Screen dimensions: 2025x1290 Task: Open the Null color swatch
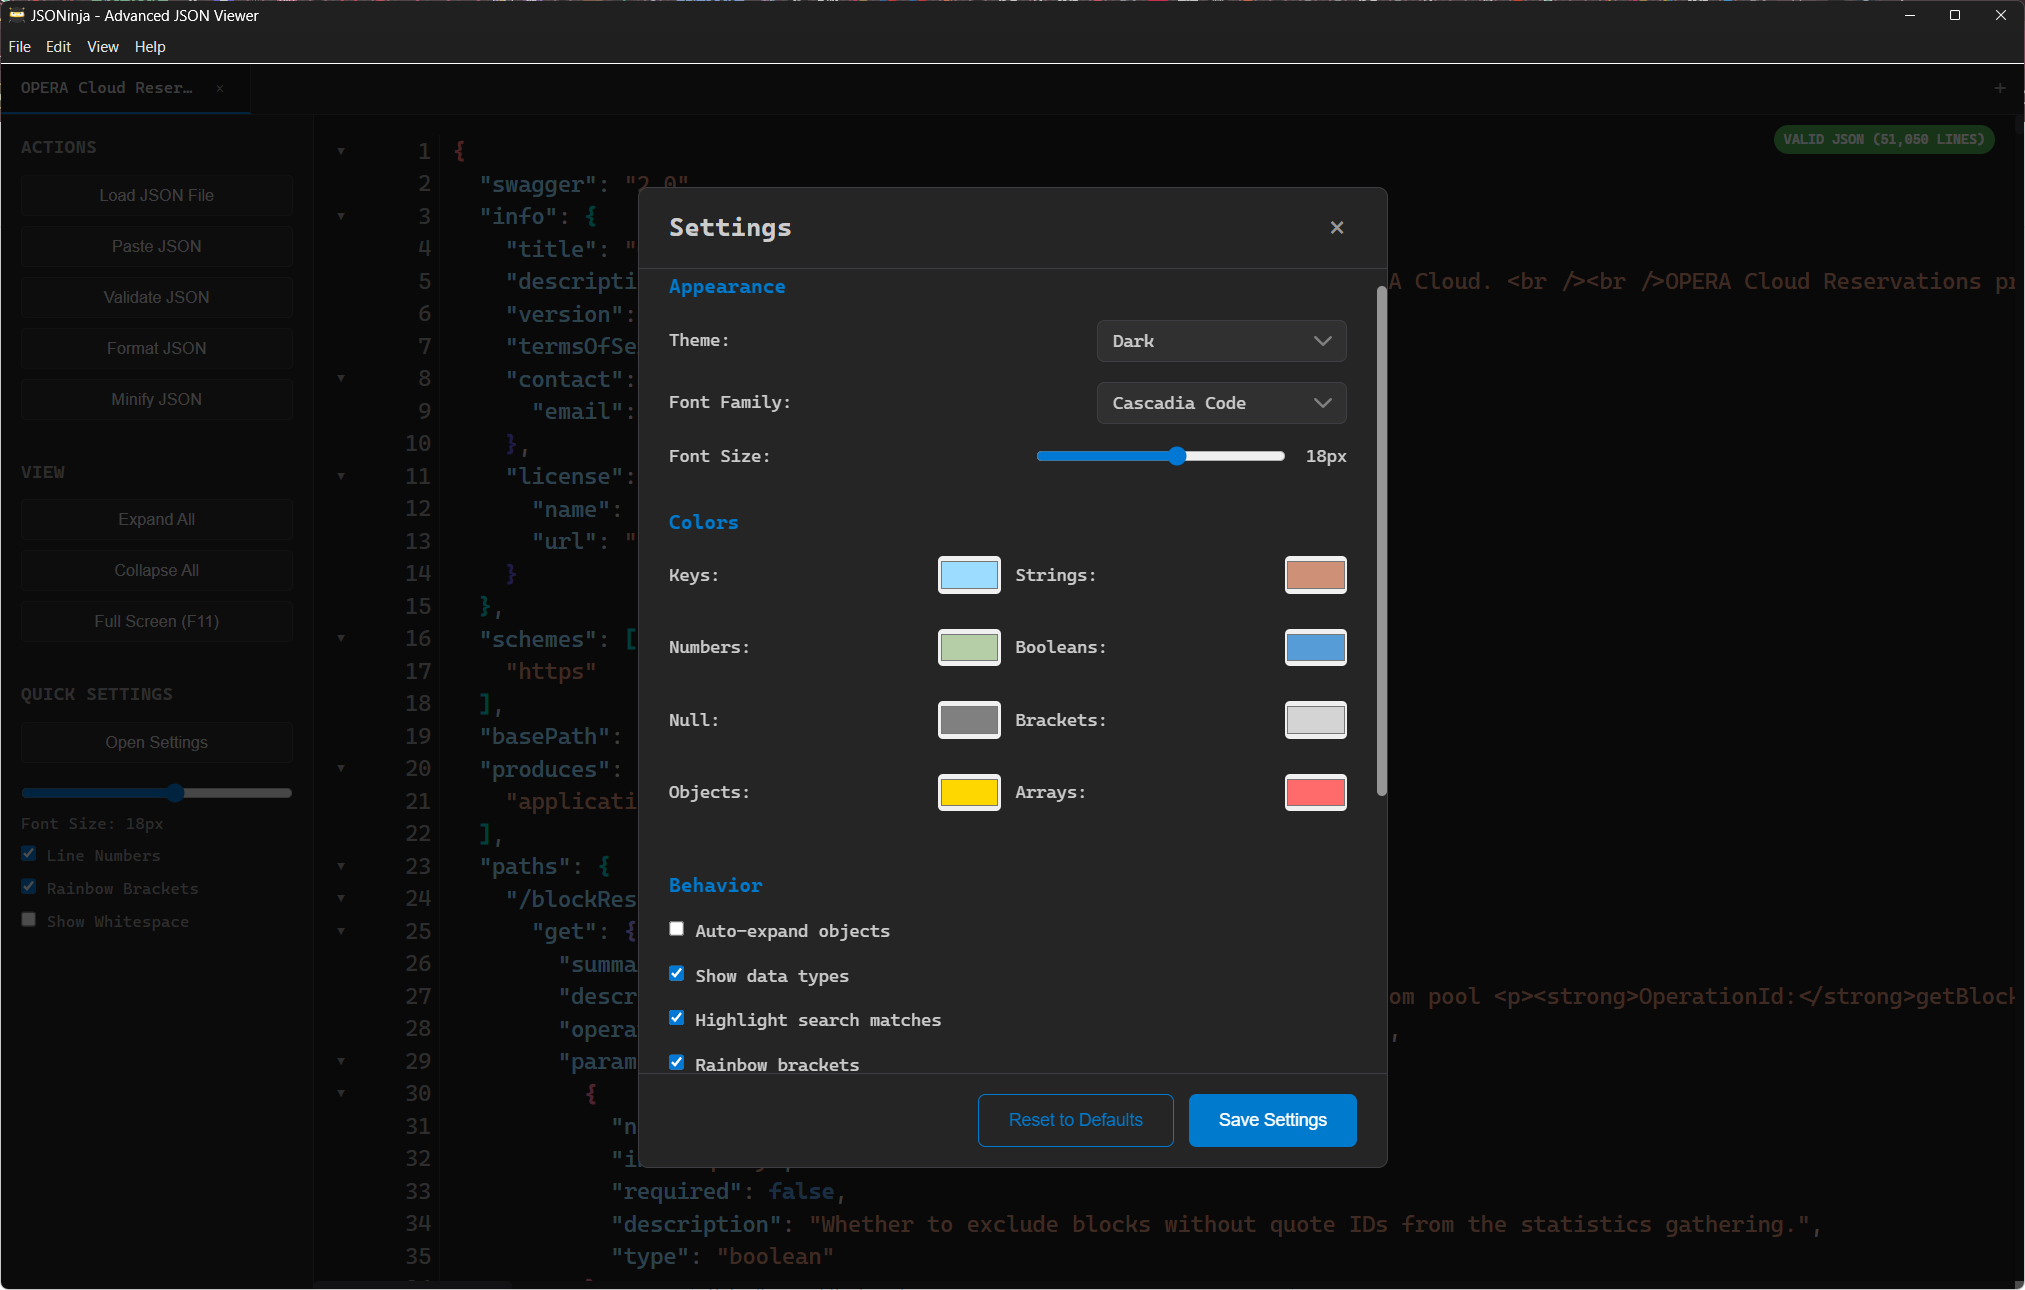pos(969,720)
